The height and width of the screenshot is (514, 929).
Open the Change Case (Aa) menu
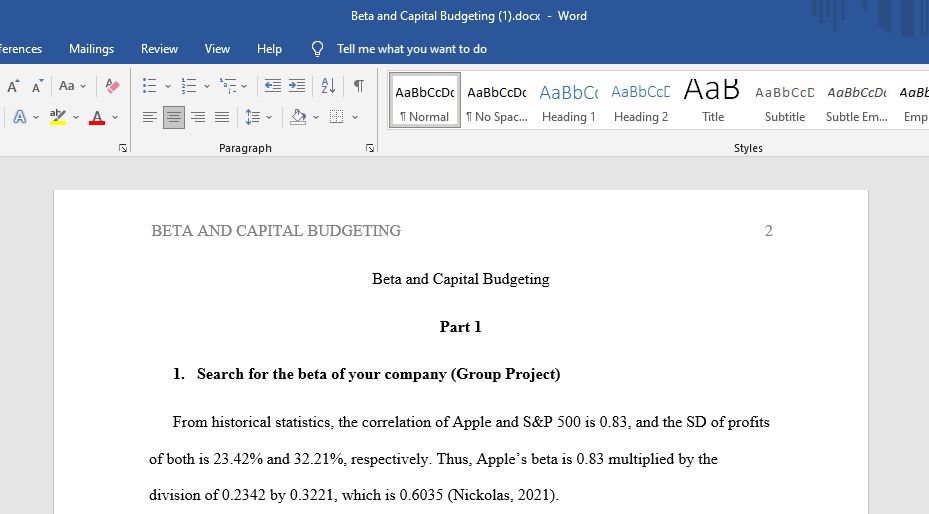(72, 86)
